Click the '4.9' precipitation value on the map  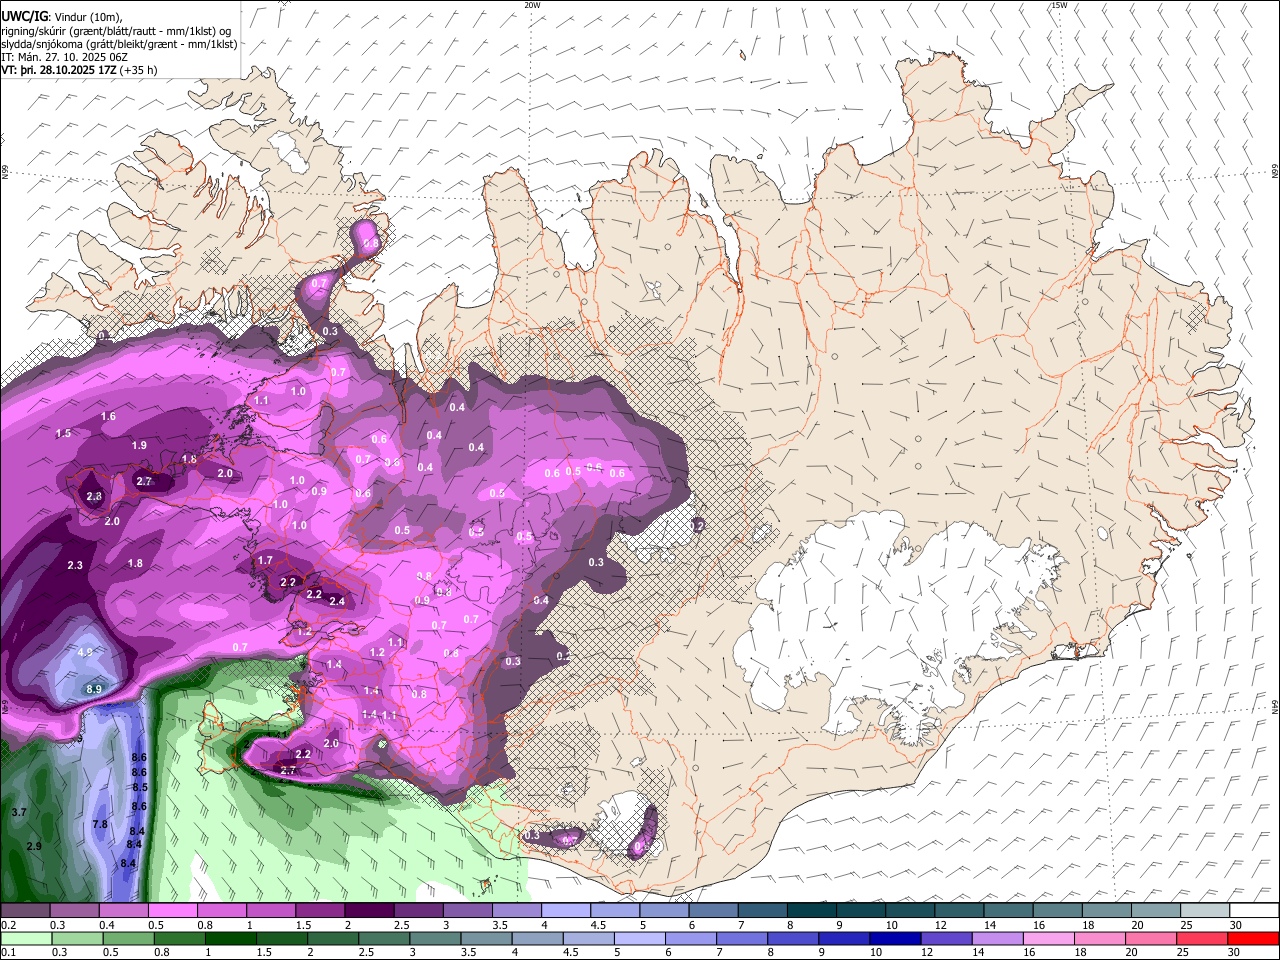coord(84,652)
